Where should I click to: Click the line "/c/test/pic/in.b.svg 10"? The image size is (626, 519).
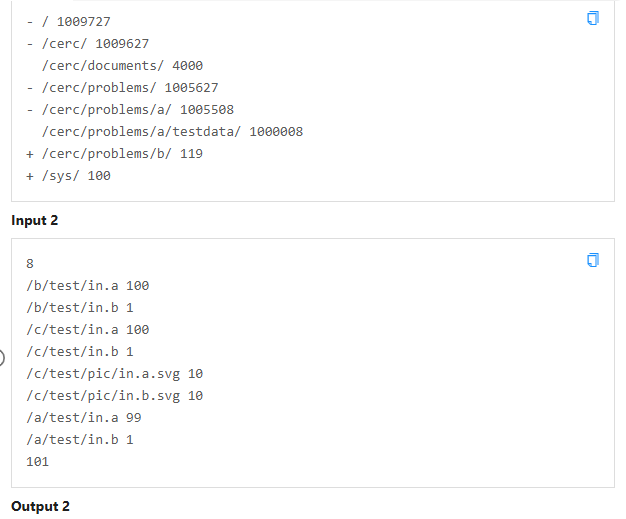[114, 396]
